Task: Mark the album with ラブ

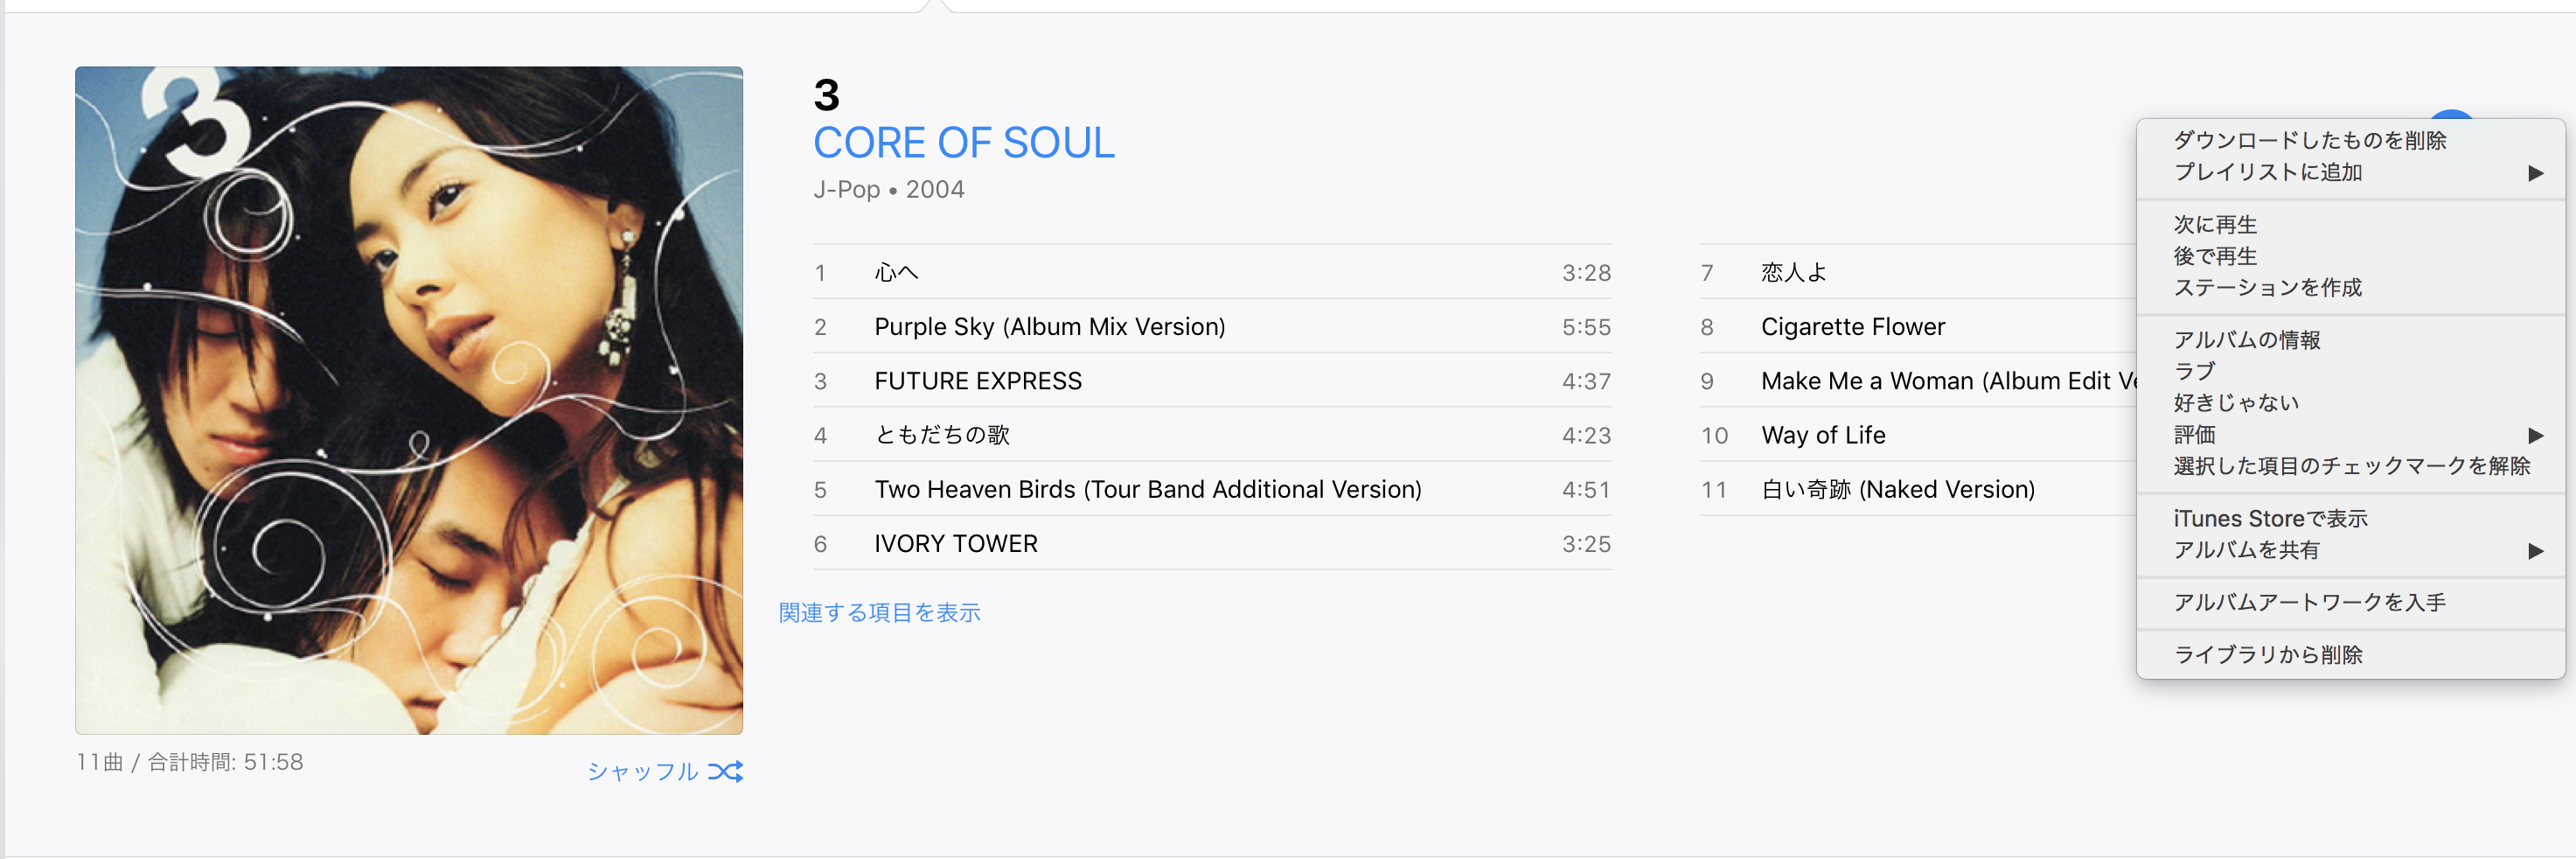Action: [2194, 371]
